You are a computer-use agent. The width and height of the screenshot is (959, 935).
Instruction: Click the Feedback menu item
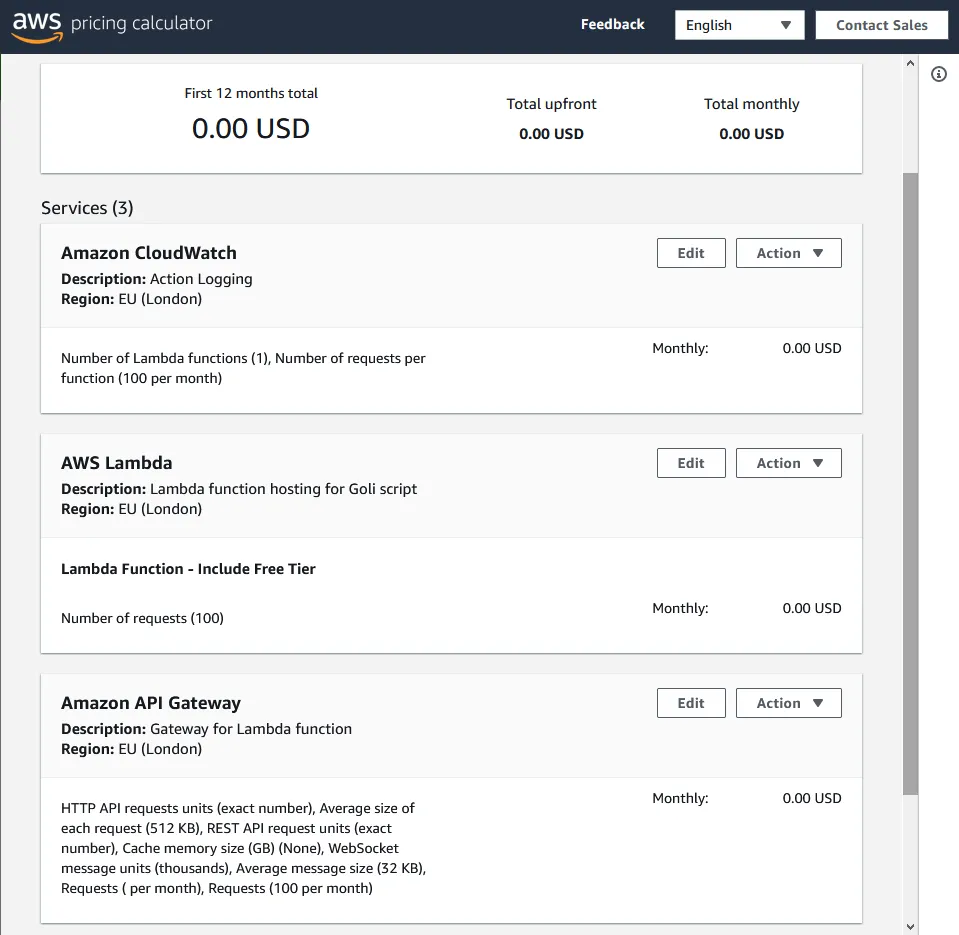612,24
